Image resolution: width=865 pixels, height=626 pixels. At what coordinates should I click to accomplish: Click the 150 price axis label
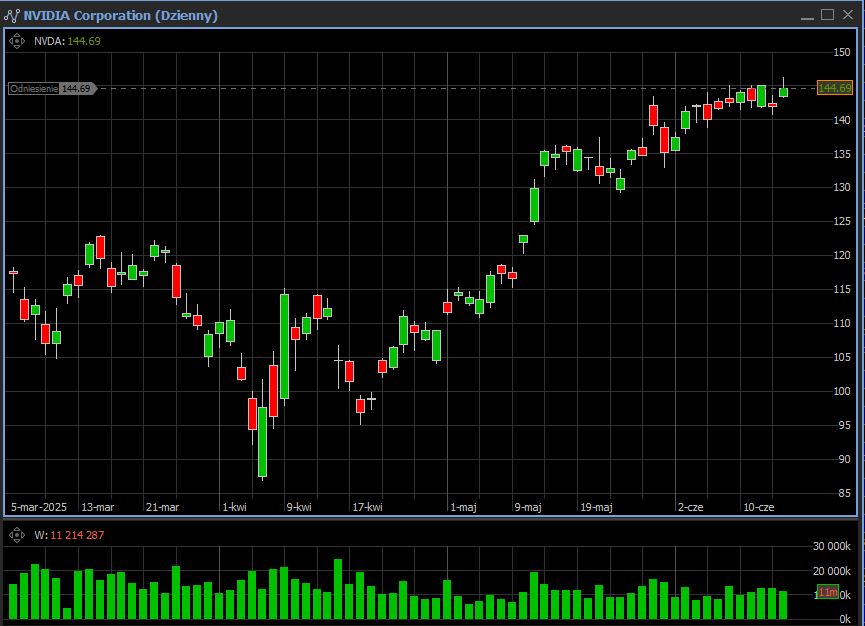(x=842, y=52)
